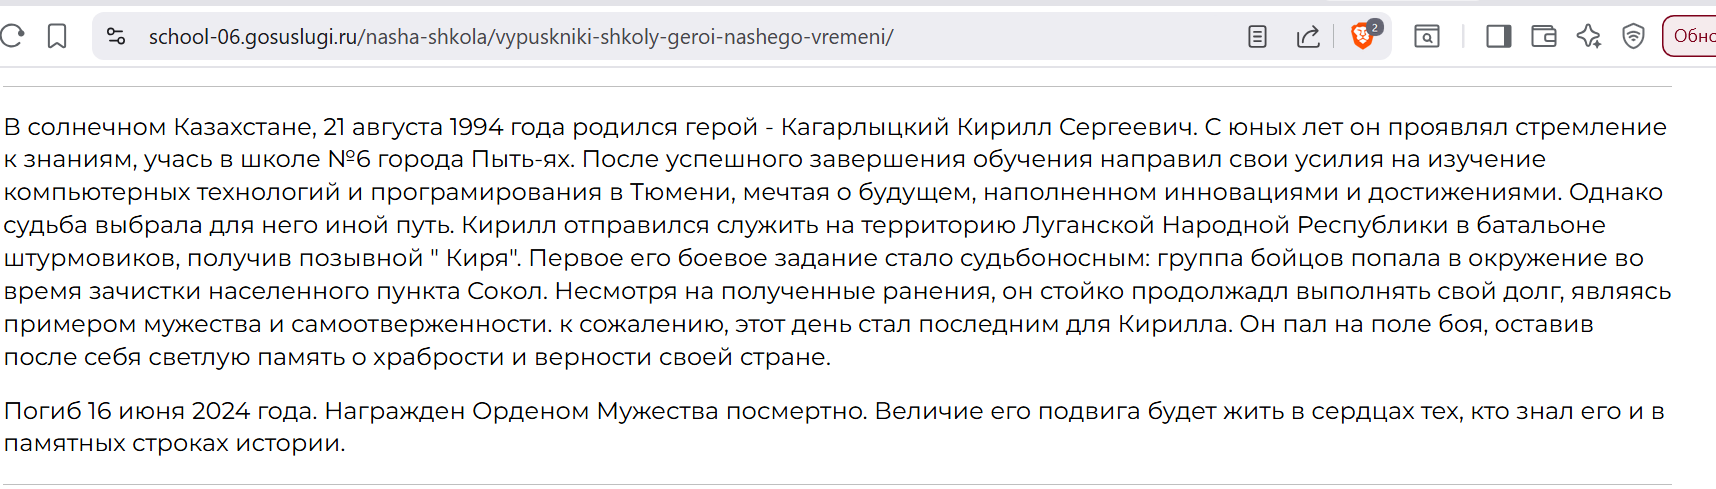Click the name Кагарлыцкий in first paragraph
1716x489 pixels.
pos(865,127)
